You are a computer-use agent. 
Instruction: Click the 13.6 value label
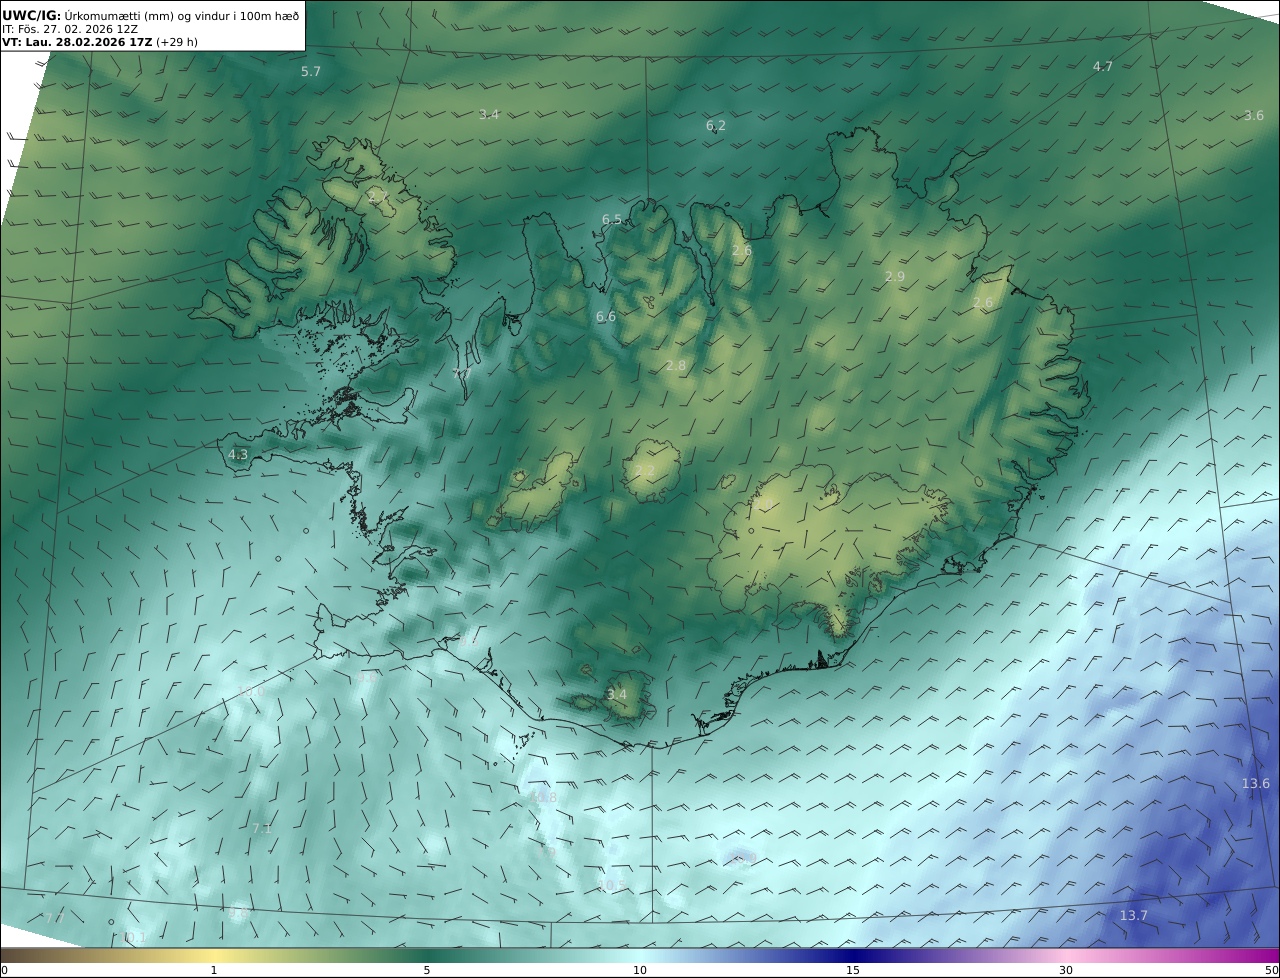[1256, 784]
